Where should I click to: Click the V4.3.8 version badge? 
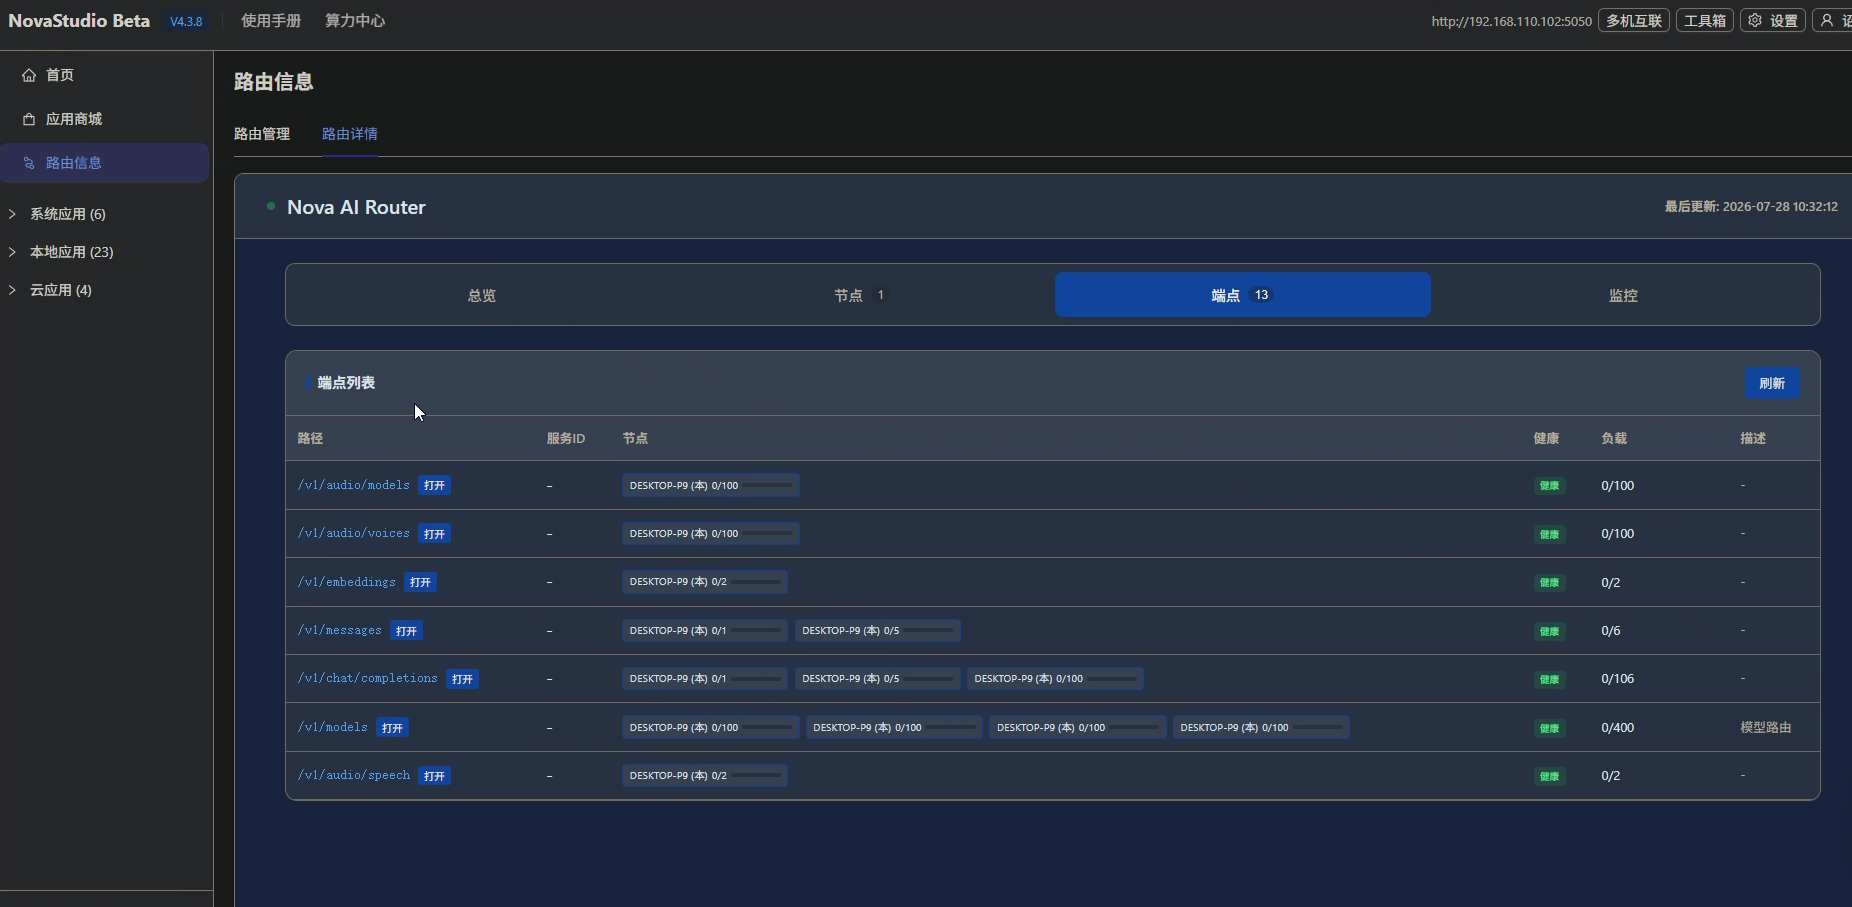coord(186,21)
